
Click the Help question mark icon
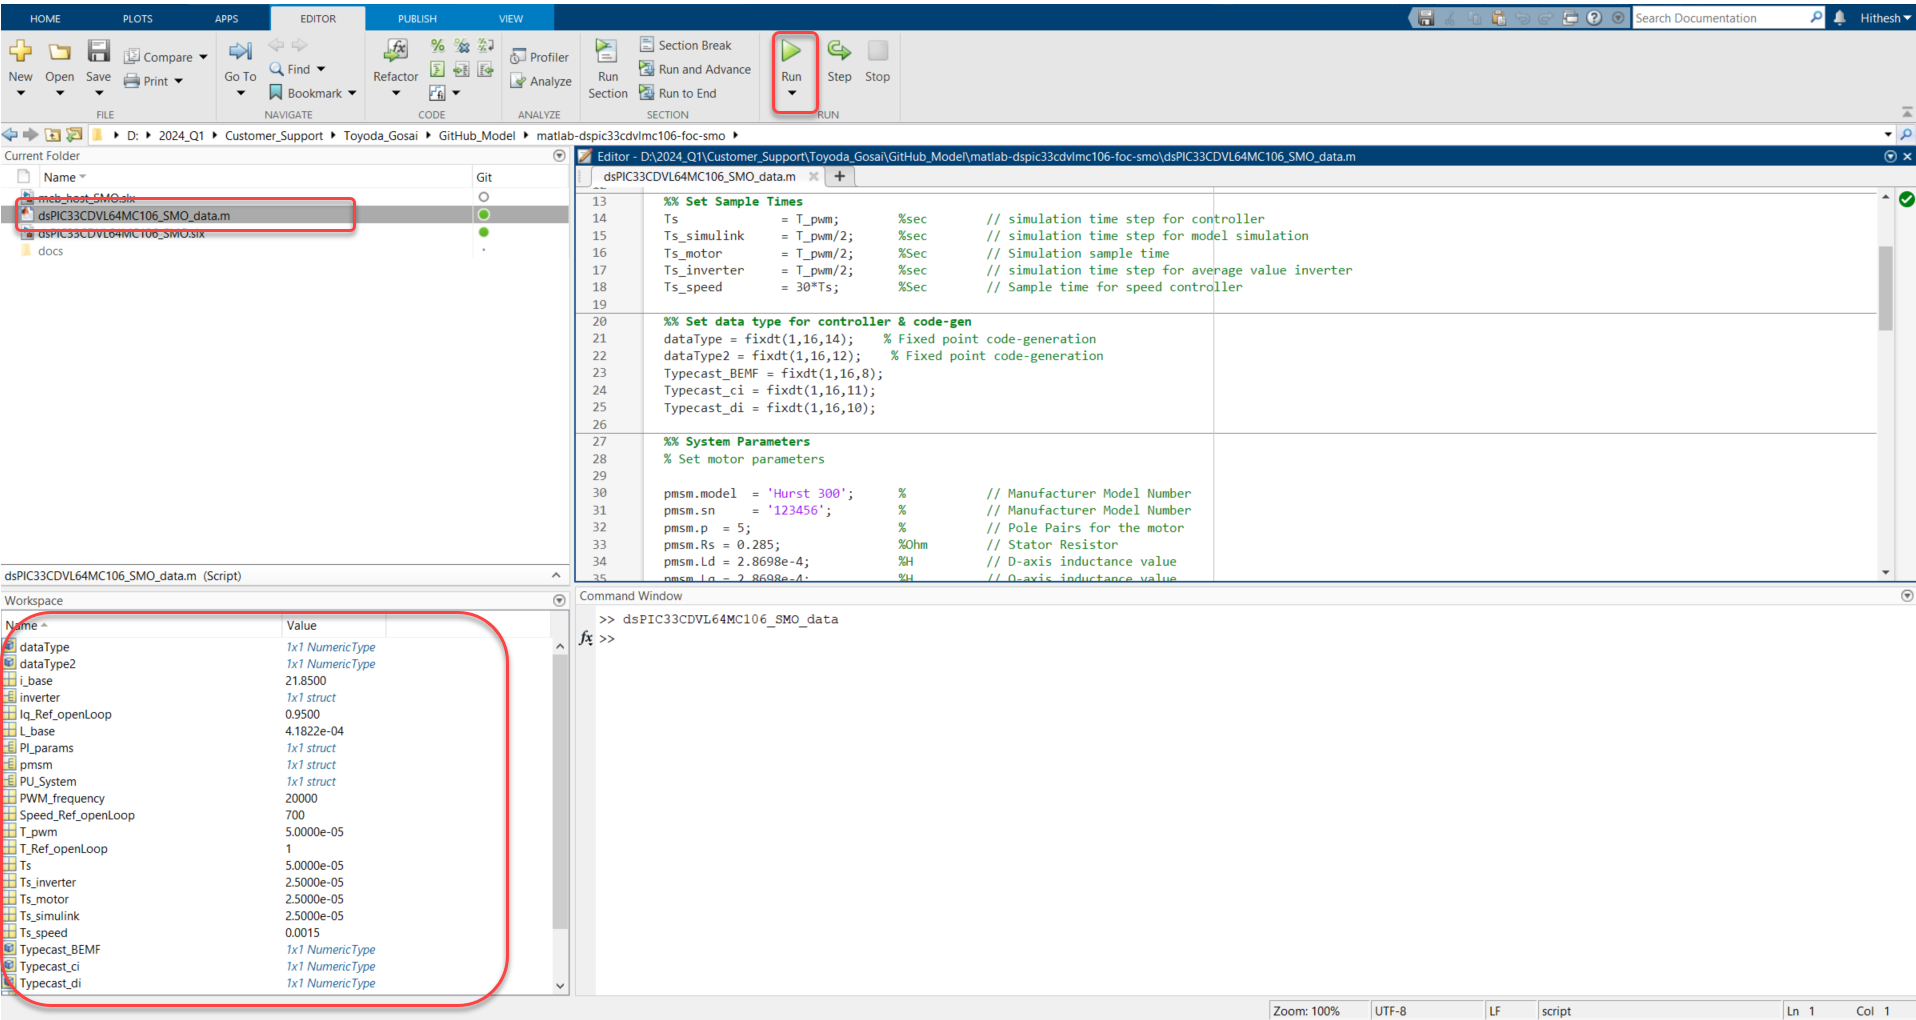point(1594,18)
